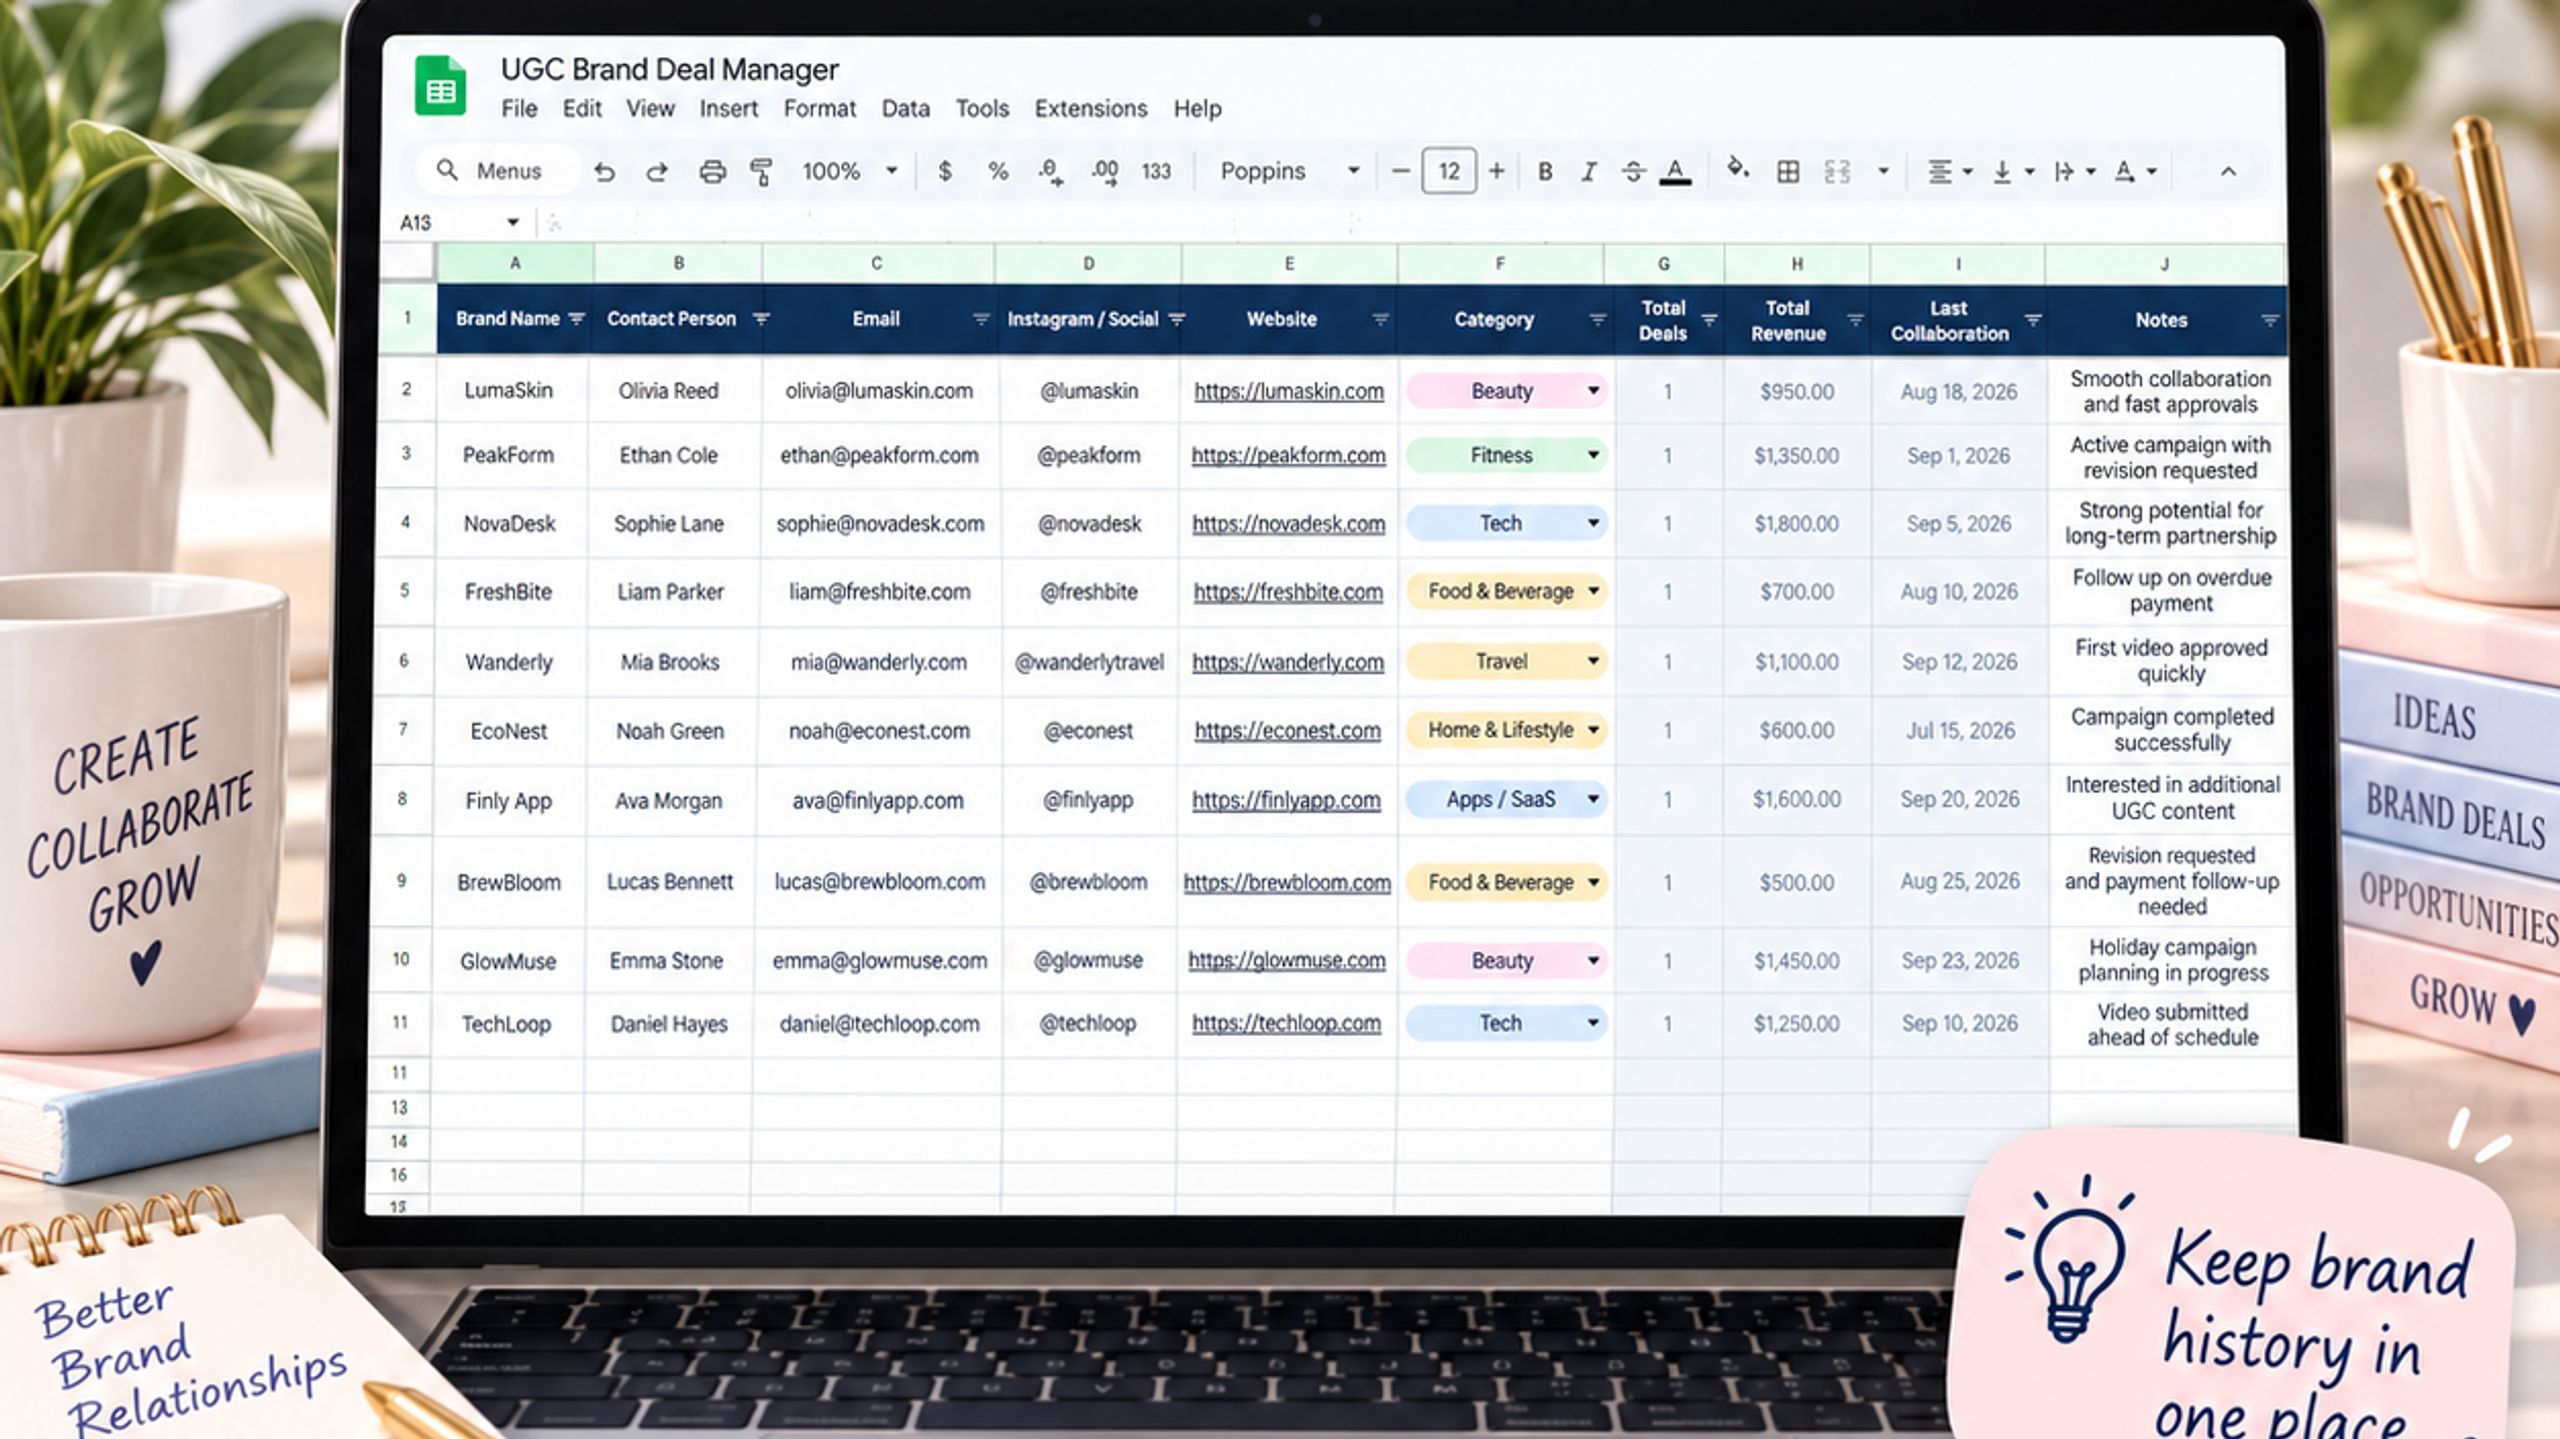This screenshot has width=2560, height=1439.
Task: Open the https://novadesk.com link
Action: click(x=1288, y=523)
